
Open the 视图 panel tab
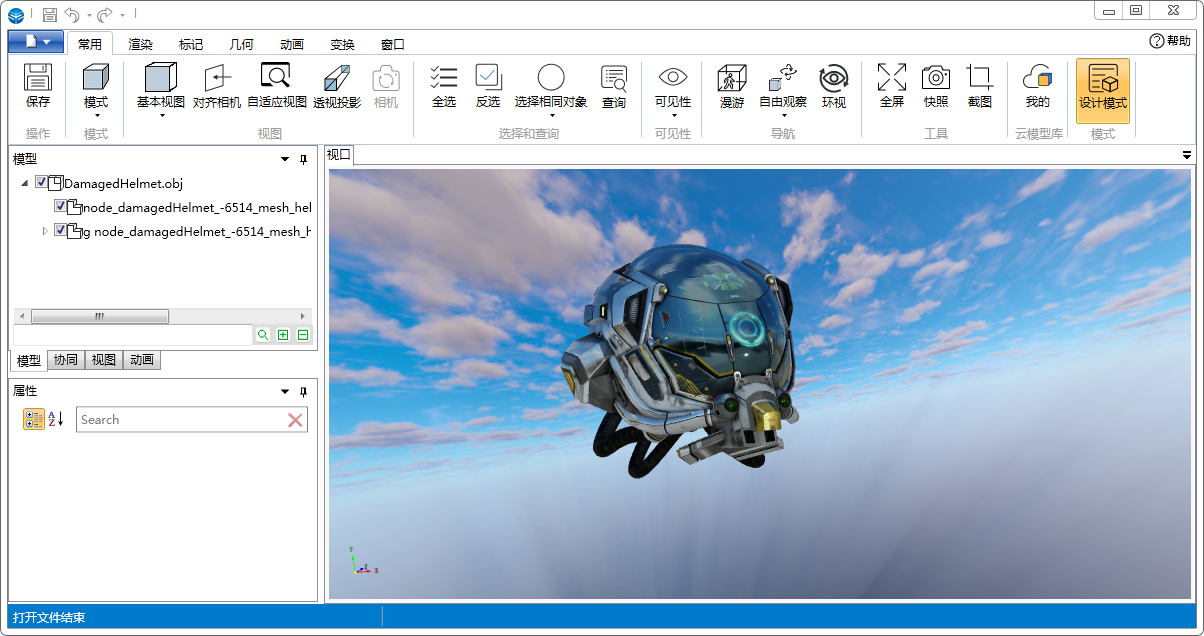click(x=104, y=360)
